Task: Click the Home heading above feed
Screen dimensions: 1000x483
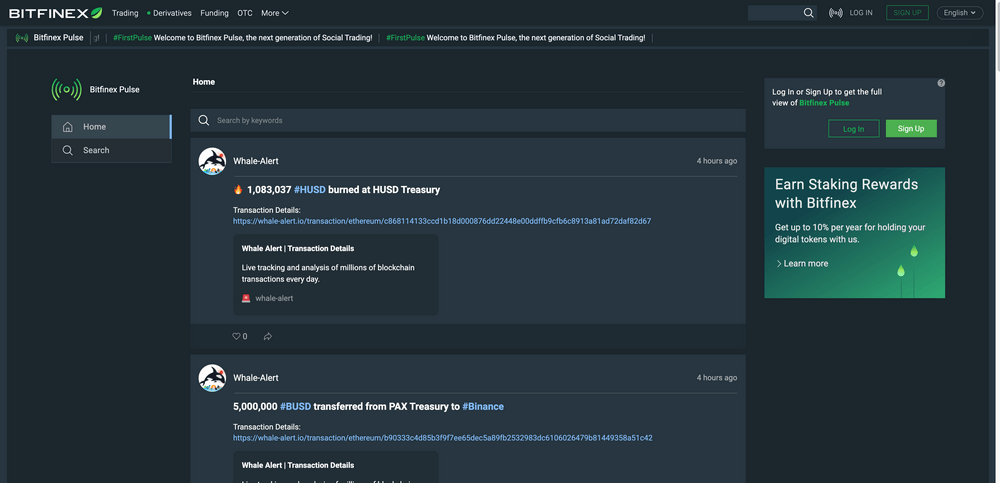Action: [x=203, y=82]
